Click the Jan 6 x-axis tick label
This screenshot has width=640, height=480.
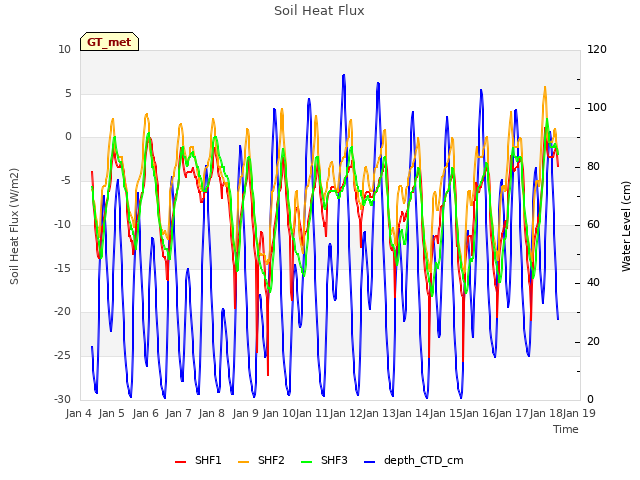[145, 413]
